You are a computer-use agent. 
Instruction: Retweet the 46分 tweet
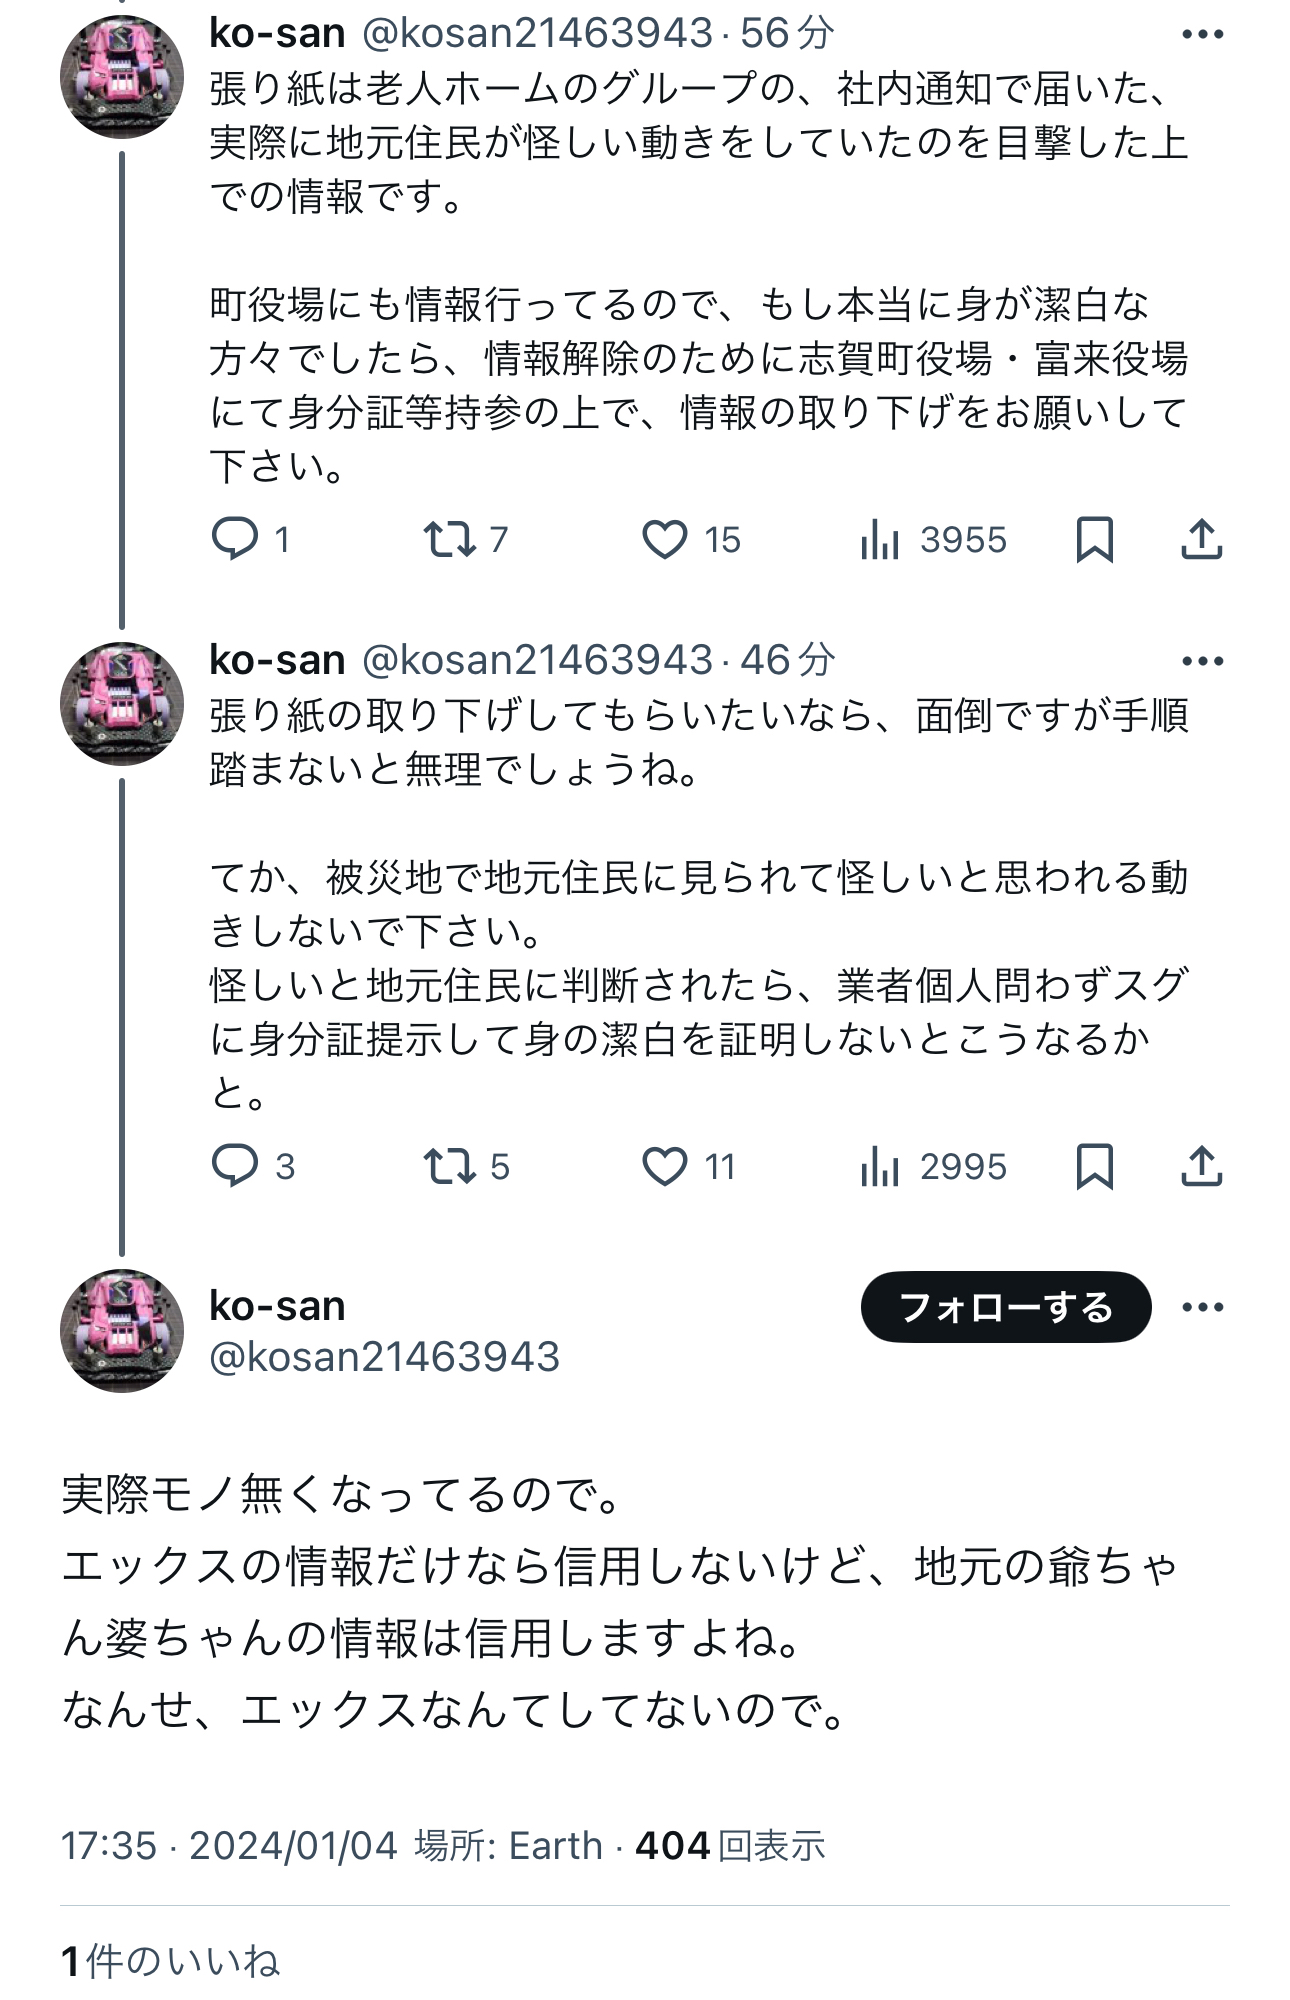(x=449, y=1166)
